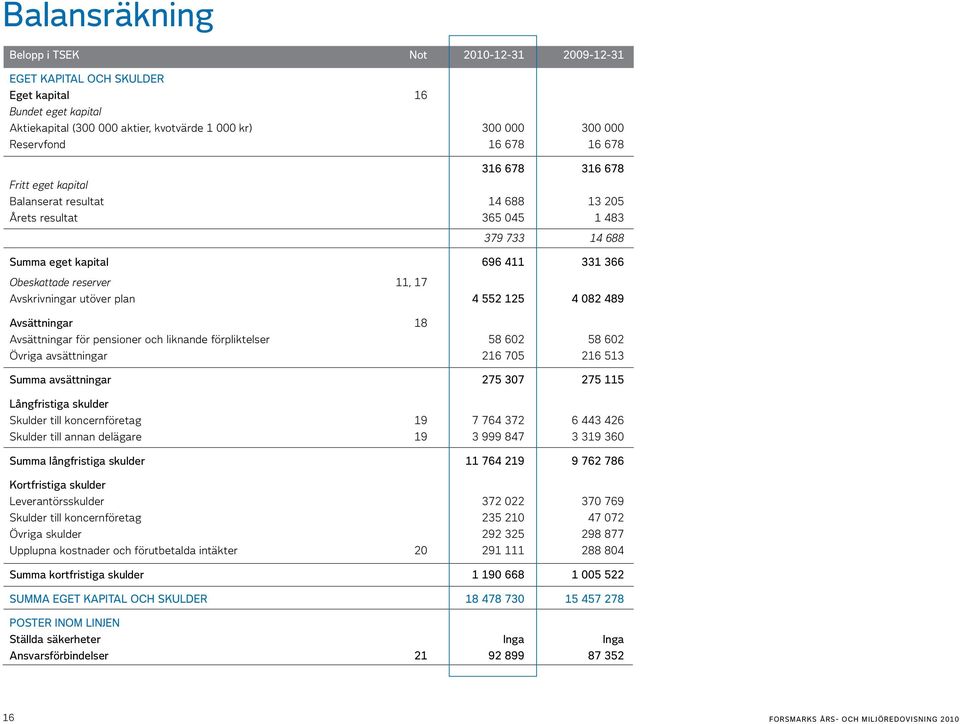960x724 pixels.
Task: Click 2009 value 6 443 426
Action: click(x=598, y=420)
